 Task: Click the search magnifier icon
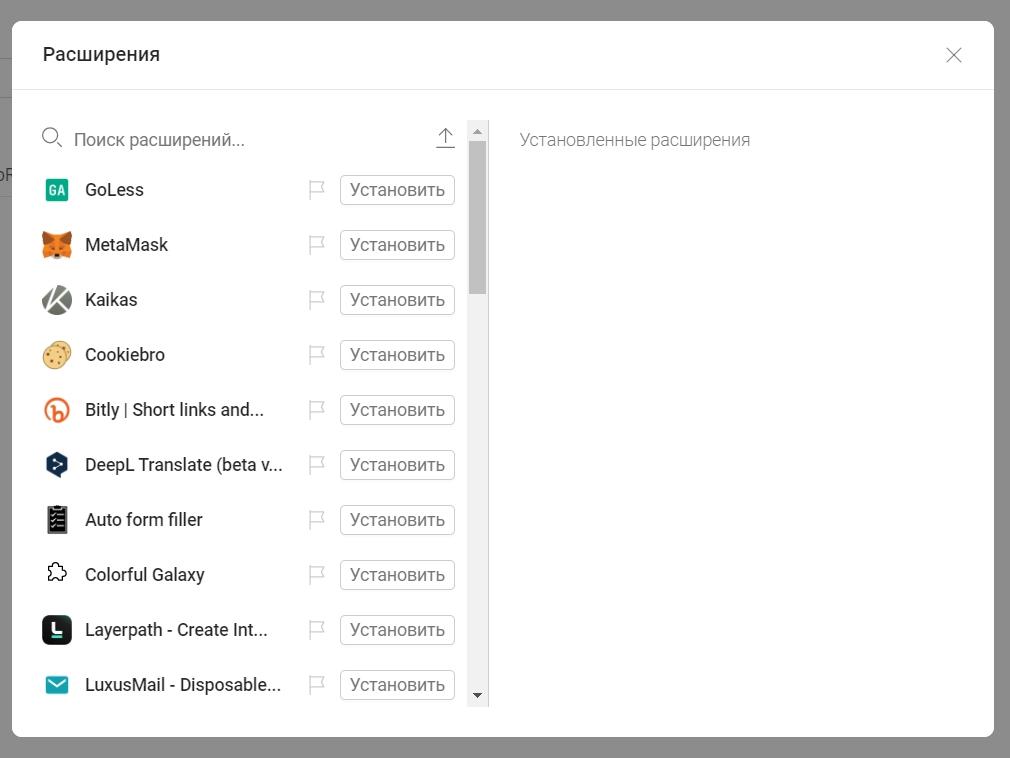click(52, 137)
